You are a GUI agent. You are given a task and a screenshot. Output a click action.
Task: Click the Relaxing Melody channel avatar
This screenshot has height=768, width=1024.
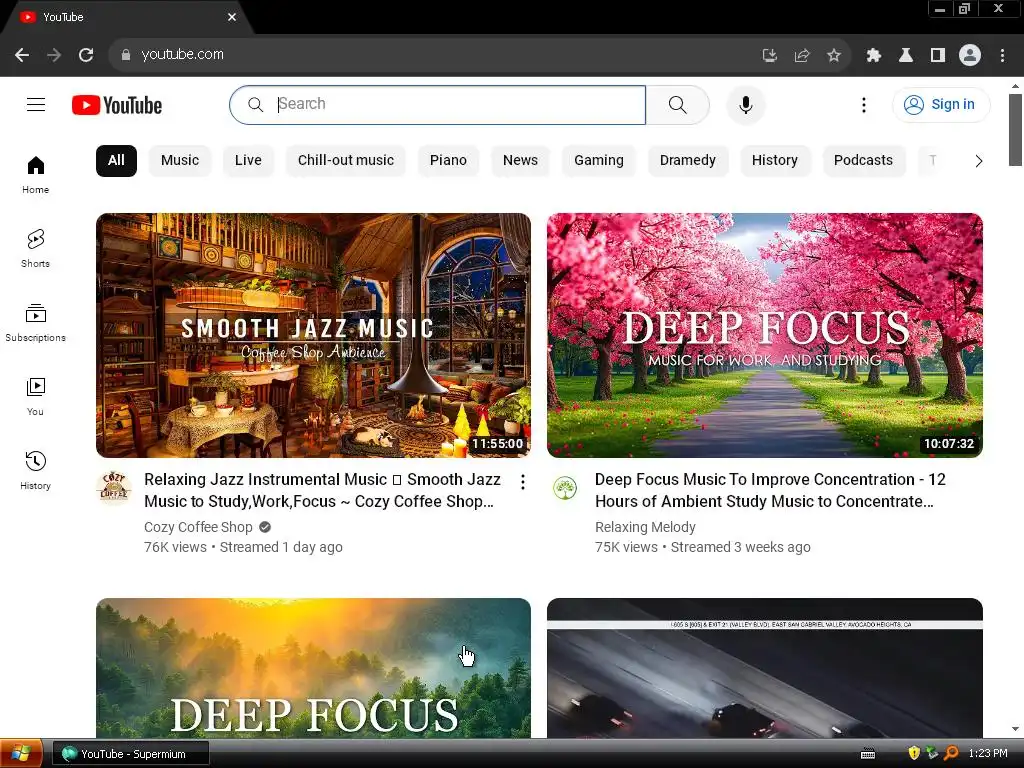click(565, 488)
